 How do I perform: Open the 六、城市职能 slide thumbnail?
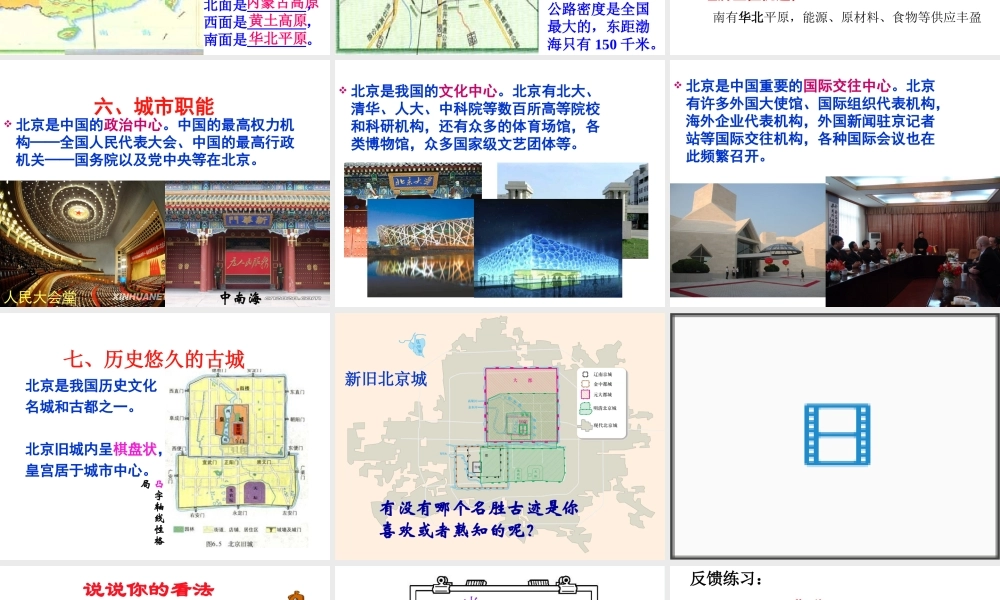click(165, 184)
